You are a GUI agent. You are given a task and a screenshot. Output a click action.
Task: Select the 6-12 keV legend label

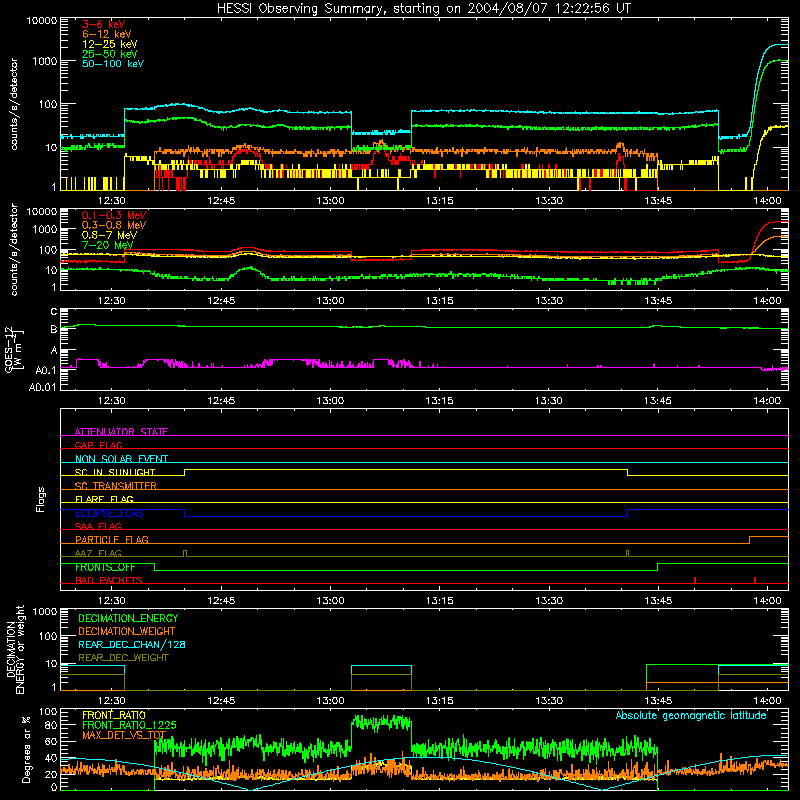[106, 34]
